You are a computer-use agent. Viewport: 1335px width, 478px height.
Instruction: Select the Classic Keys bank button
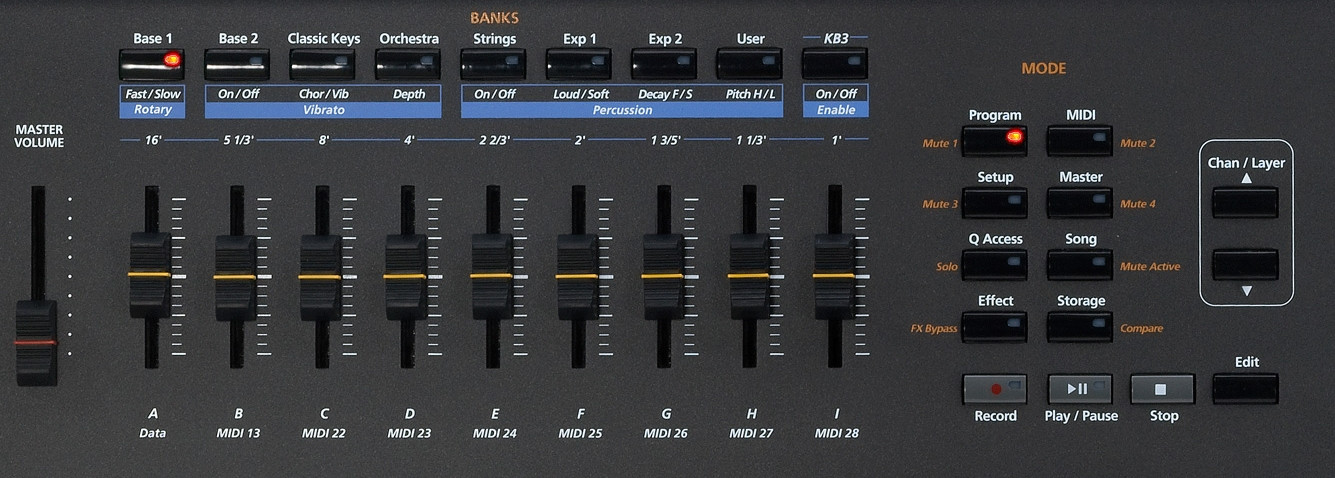pyautogui.click(x=323, y=64)
